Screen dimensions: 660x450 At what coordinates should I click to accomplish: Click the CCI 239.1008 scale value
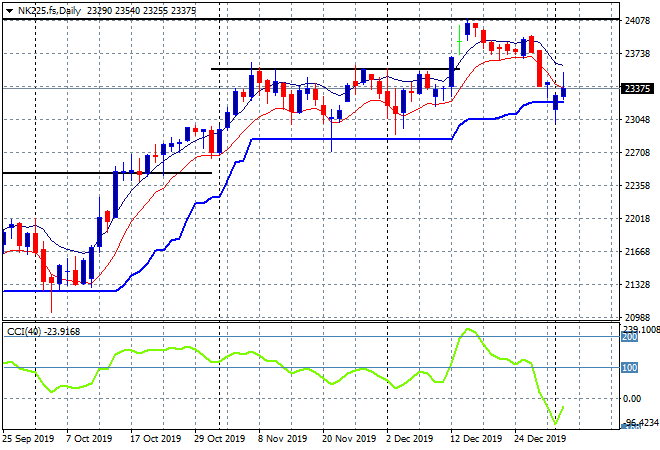pos(641,329)
